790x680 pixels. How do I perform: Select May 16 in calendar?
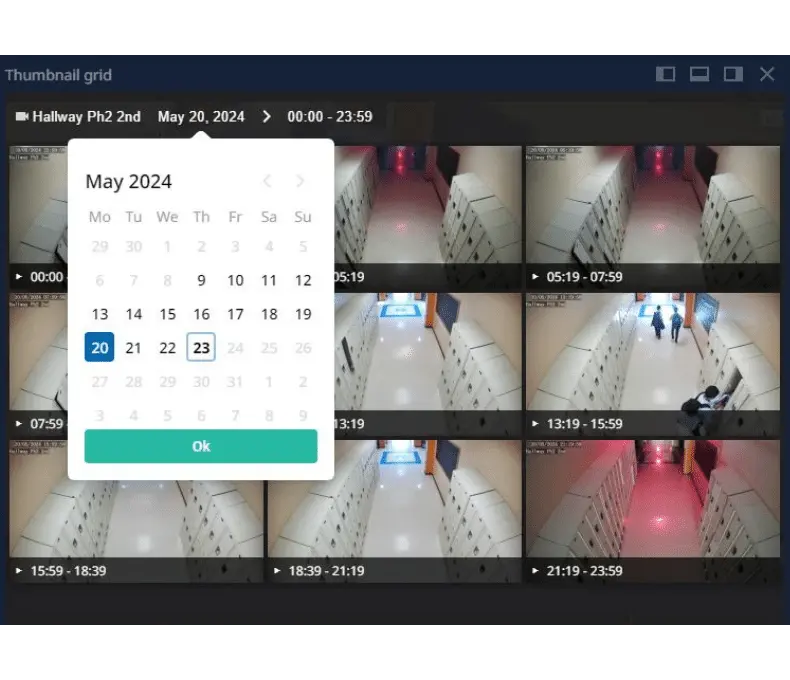coord(201,314)
